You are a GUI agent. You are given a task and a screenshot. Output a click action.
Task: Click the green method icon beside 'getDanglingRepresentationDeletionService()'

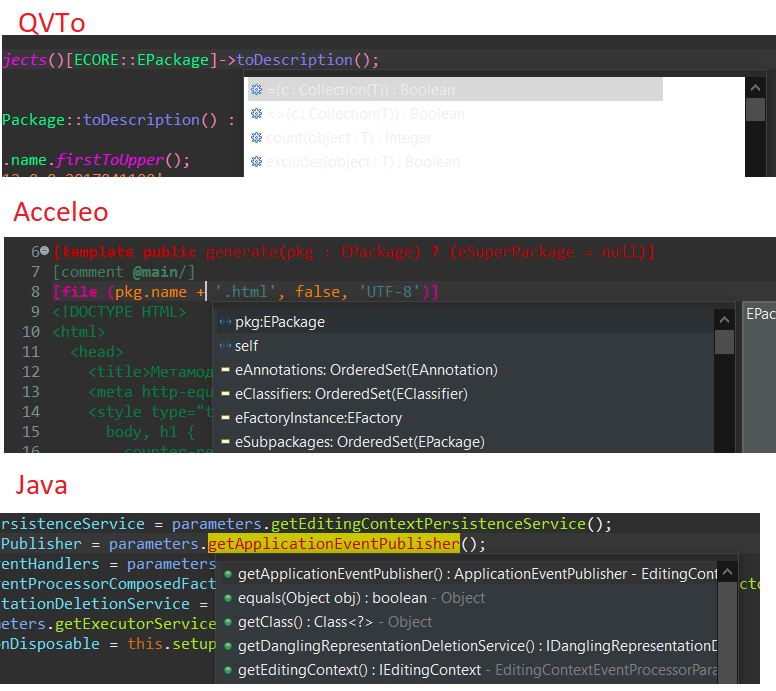(228, 646)
